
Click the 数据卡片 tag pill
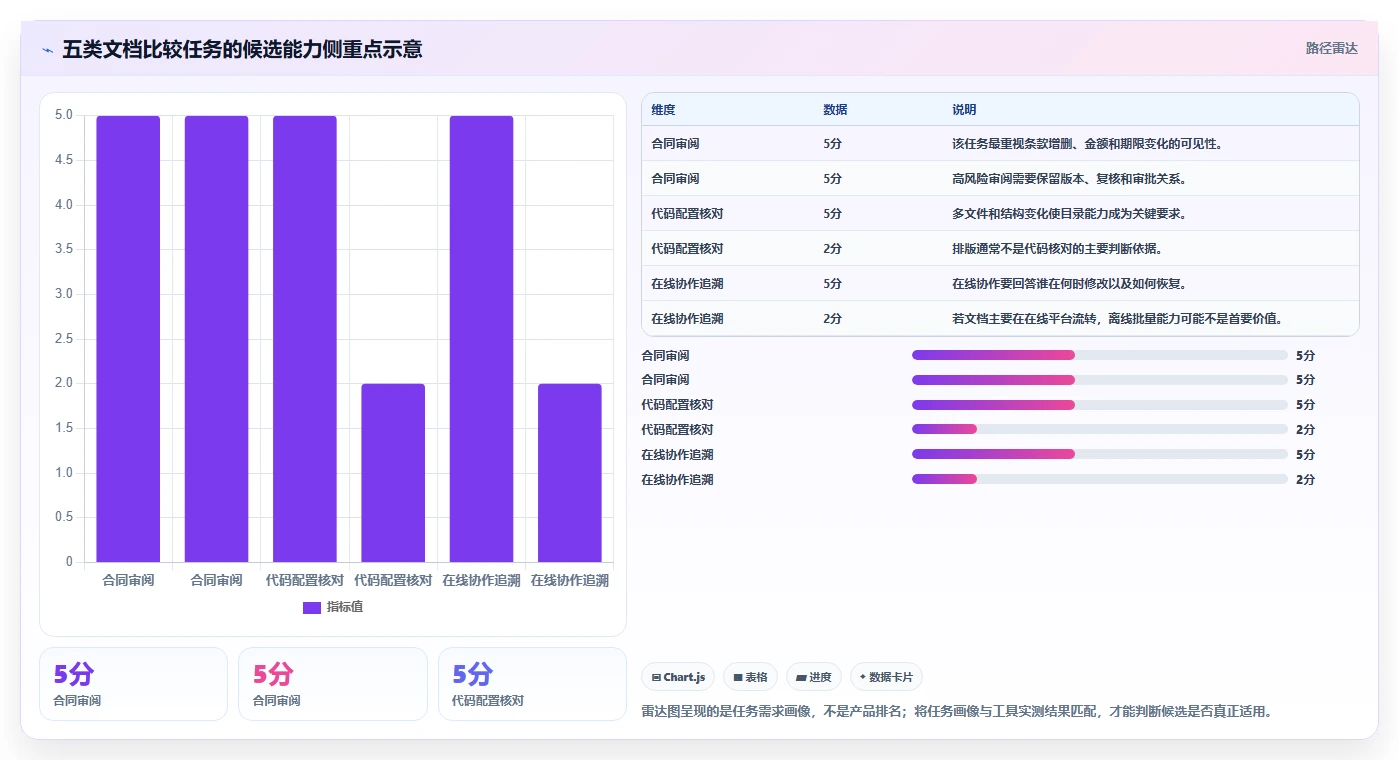pos(886,677)
